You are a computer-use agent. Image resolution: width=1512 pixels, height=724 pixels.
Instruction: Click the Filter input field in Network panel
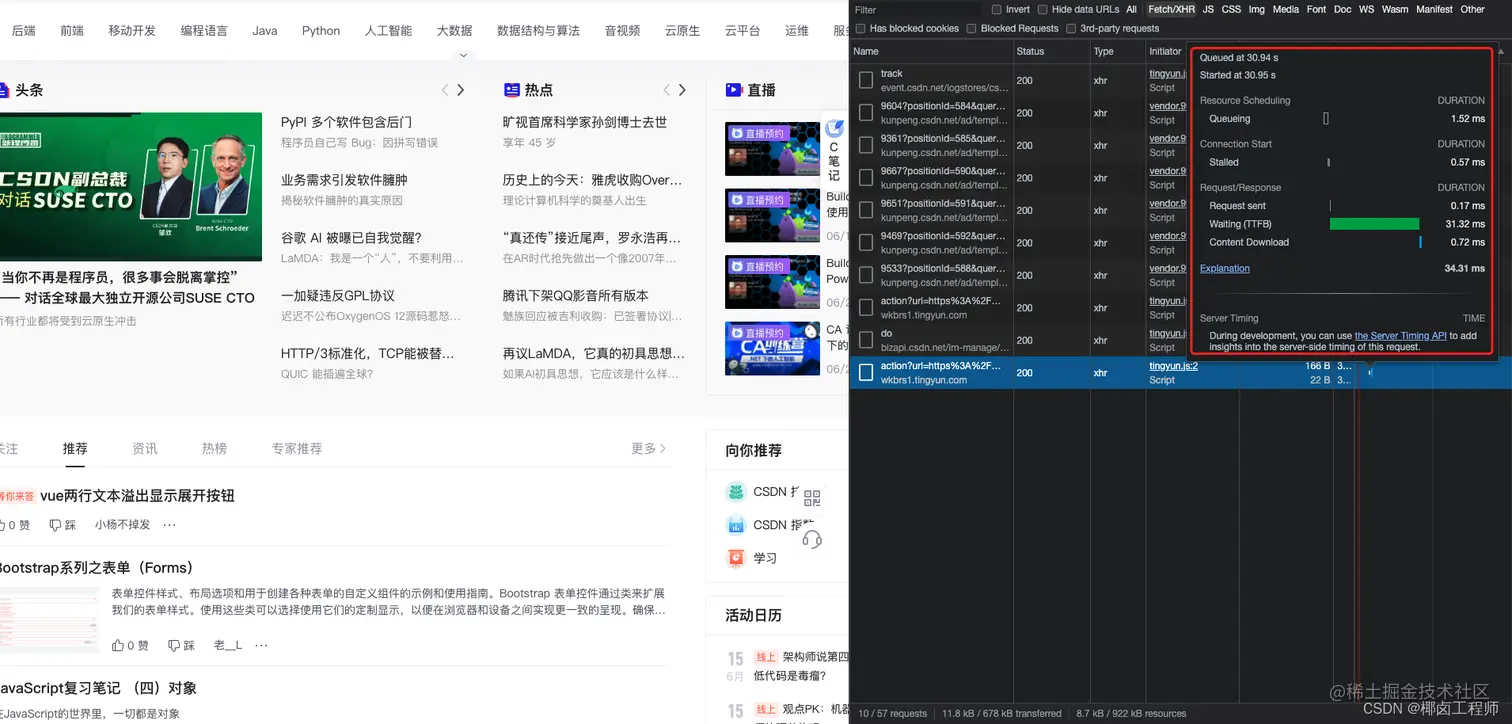916,9
